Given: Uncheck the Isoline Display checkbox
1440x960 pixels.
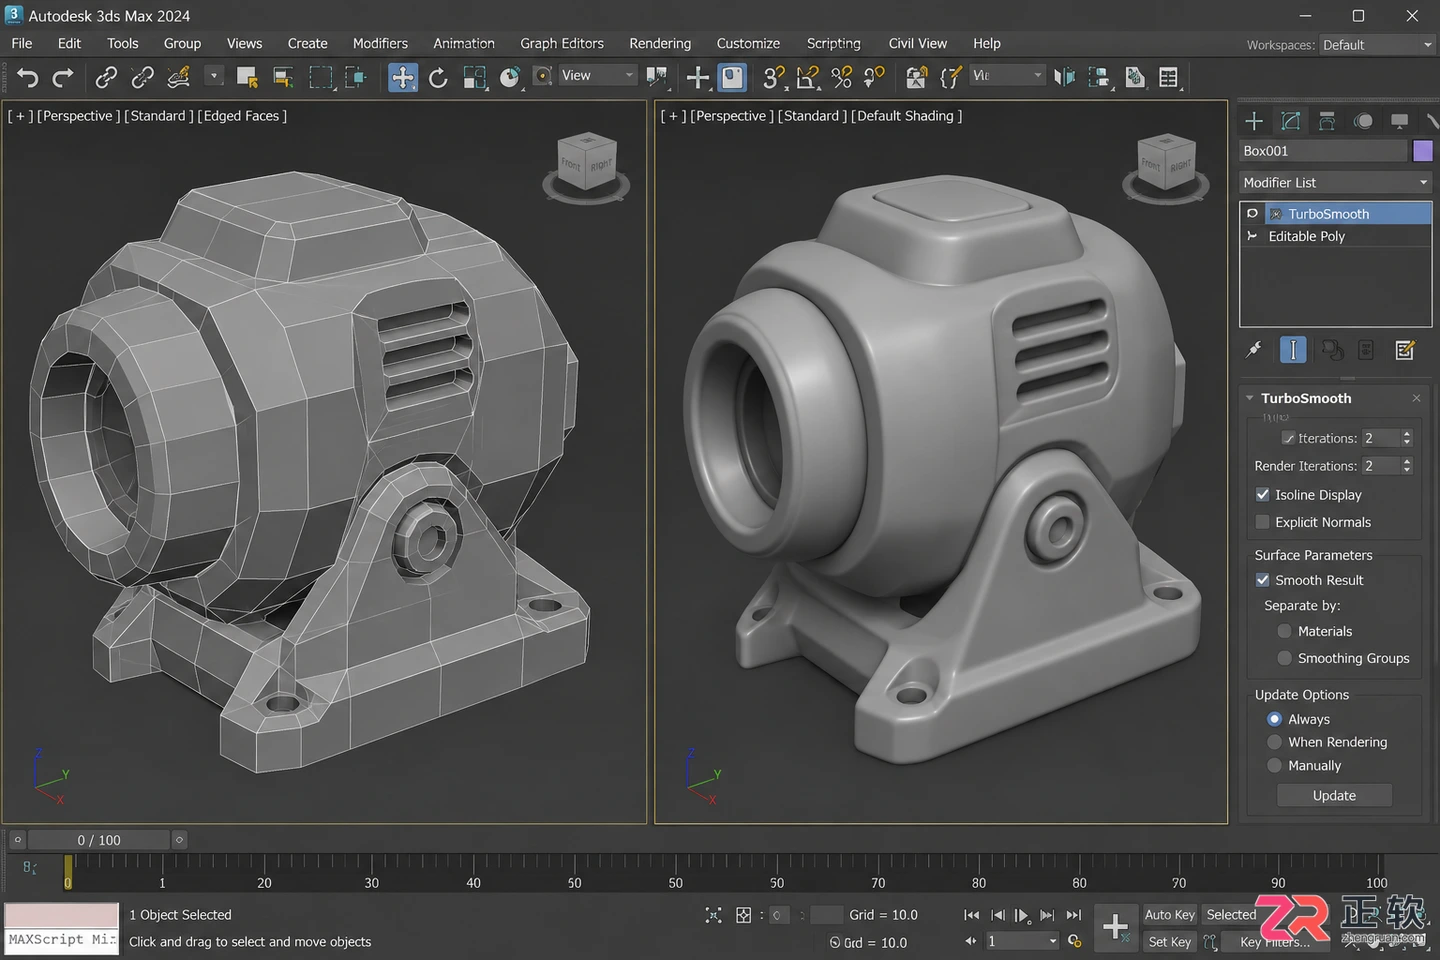Looking at the screenshot, I should click(1263, 495).
